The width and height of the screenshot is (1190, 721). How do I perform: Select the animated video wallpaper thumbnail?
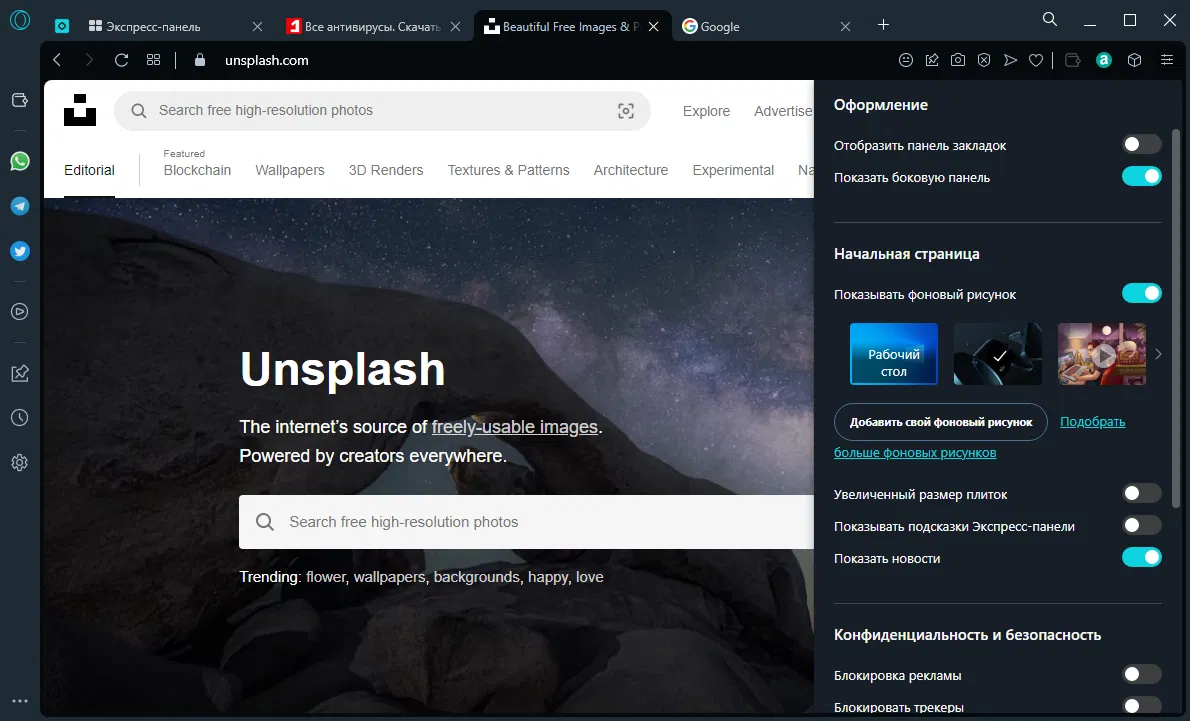click(1102, 354)
